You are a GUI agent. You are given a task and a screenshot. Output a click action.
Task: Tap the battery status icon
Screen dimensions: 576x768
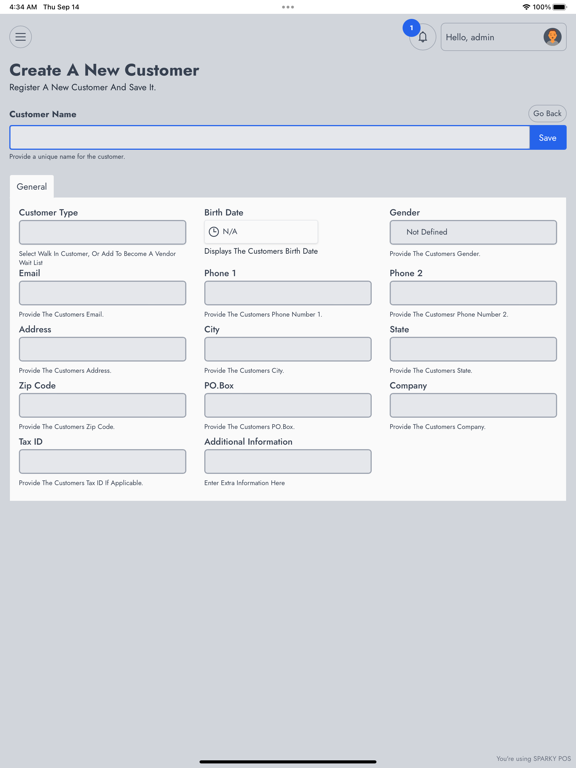(560, 7)
